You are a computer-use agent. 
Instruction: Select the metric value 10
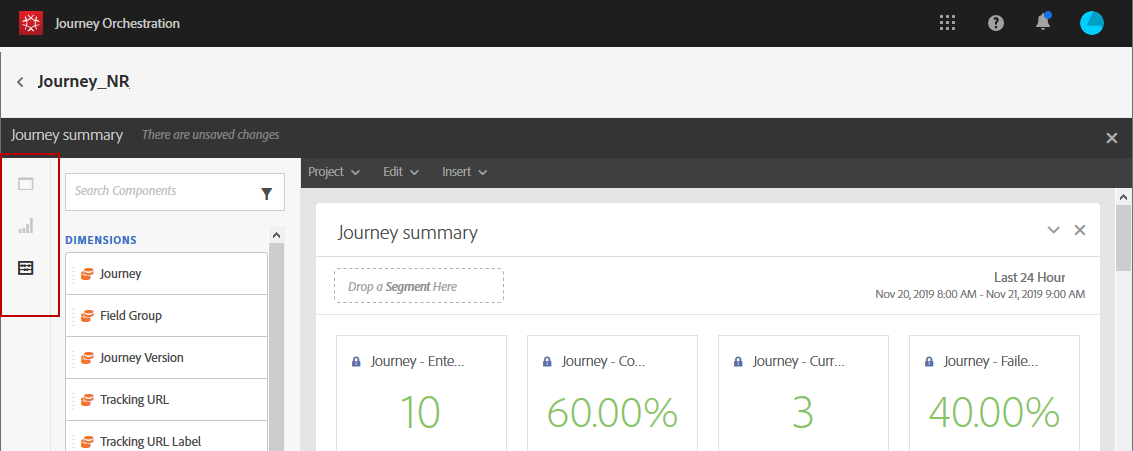click(420, 413)
